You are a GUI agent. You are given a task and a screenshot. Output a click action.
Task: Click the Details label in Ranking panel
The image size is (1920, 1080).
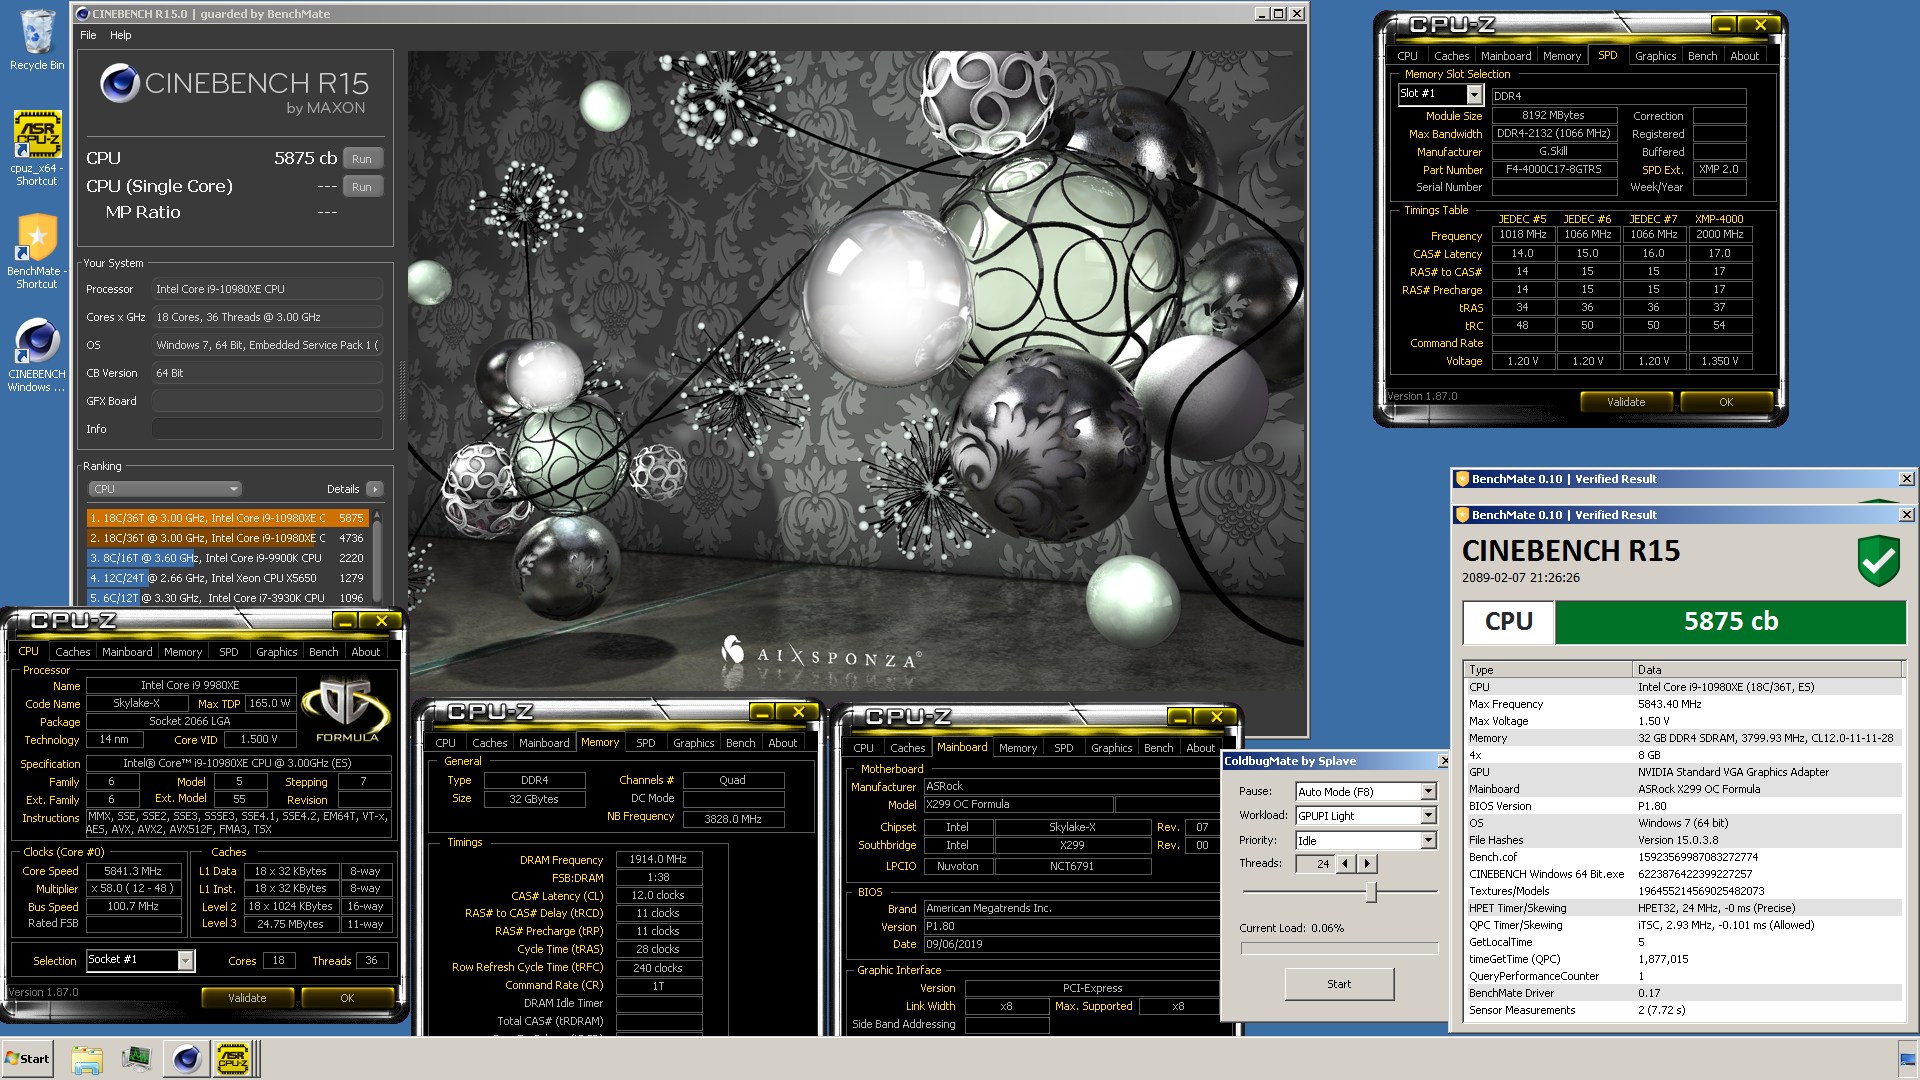[342, 489]
